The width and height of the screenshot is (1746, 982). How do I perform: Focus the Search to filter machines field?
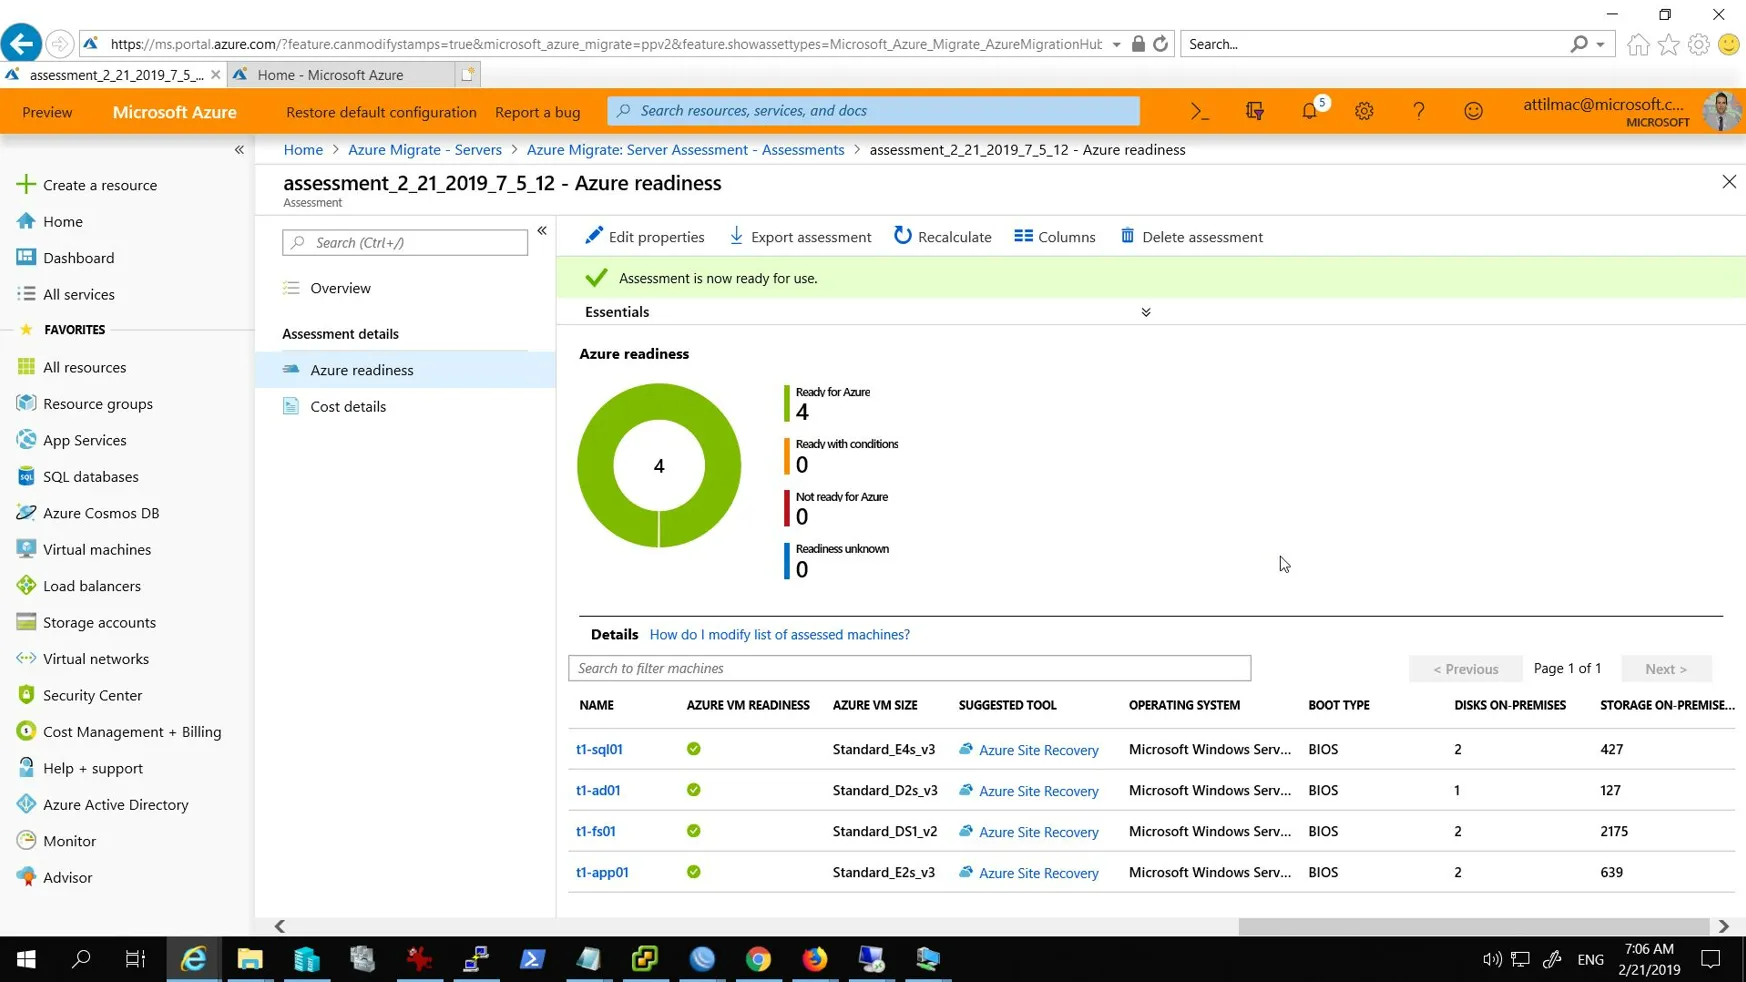click(909, 668)
